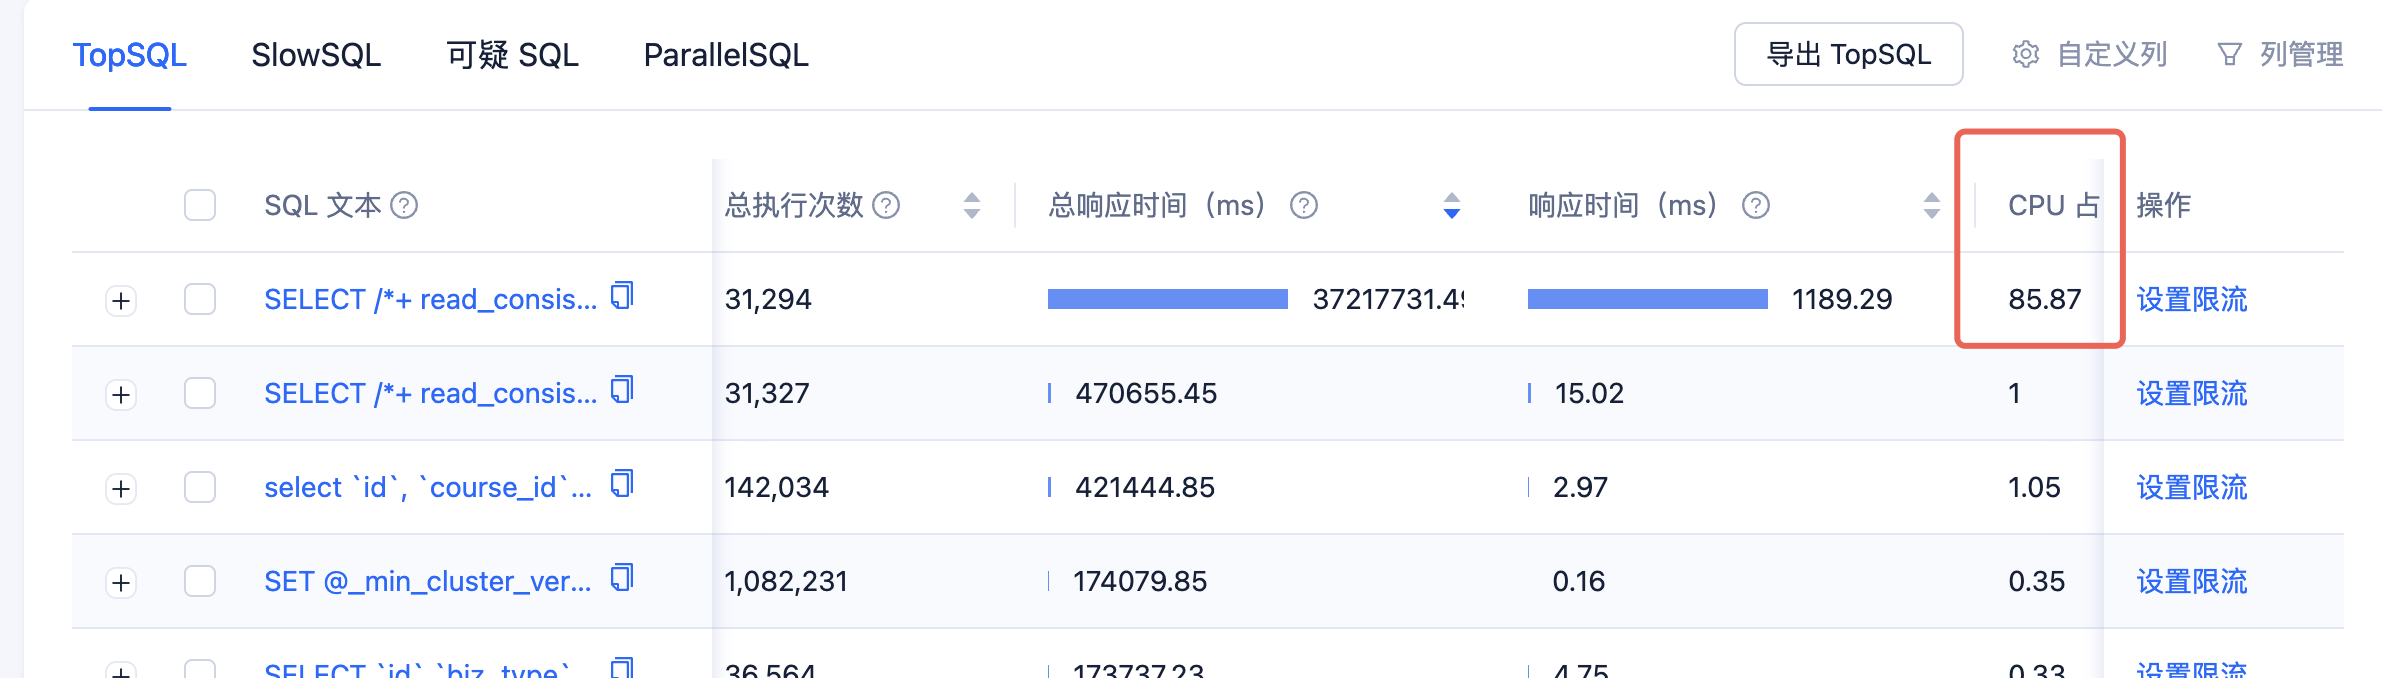Sort by 总响应时间 (ms) column arrows
This screenshot has height=678, width=2382.
click(1452, 206)
